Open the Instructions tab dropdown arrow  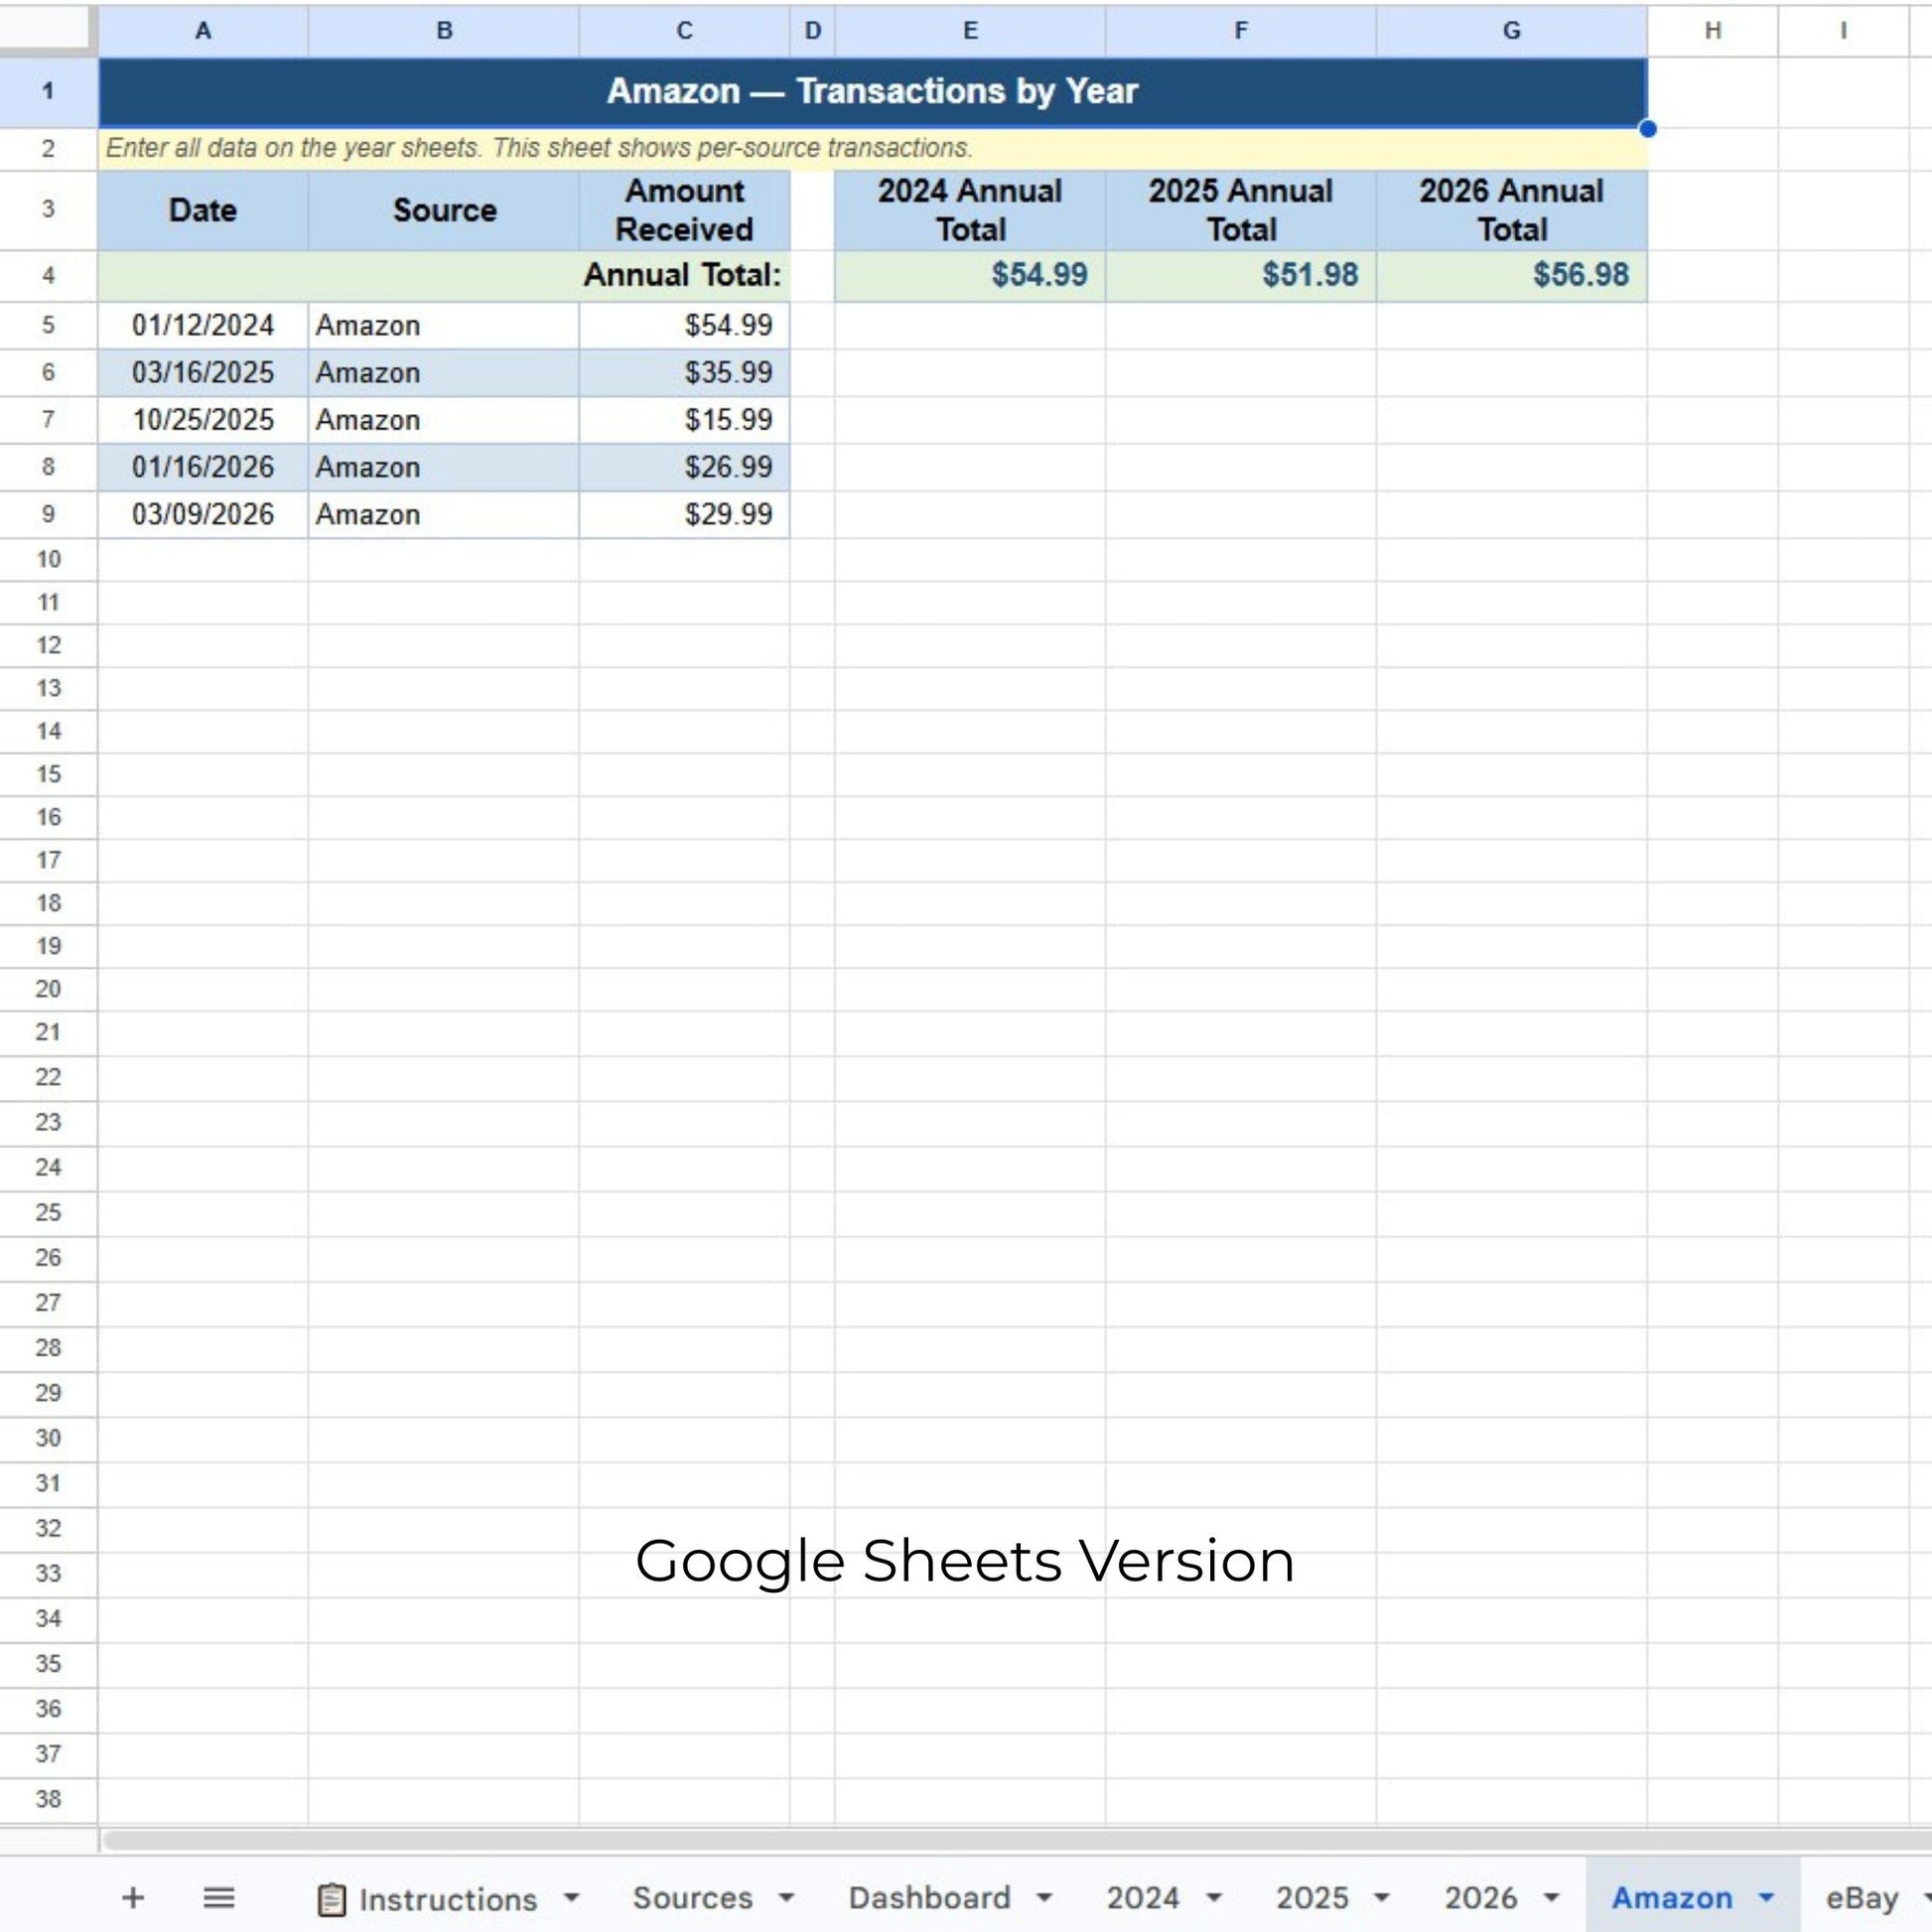(571, 1897)
